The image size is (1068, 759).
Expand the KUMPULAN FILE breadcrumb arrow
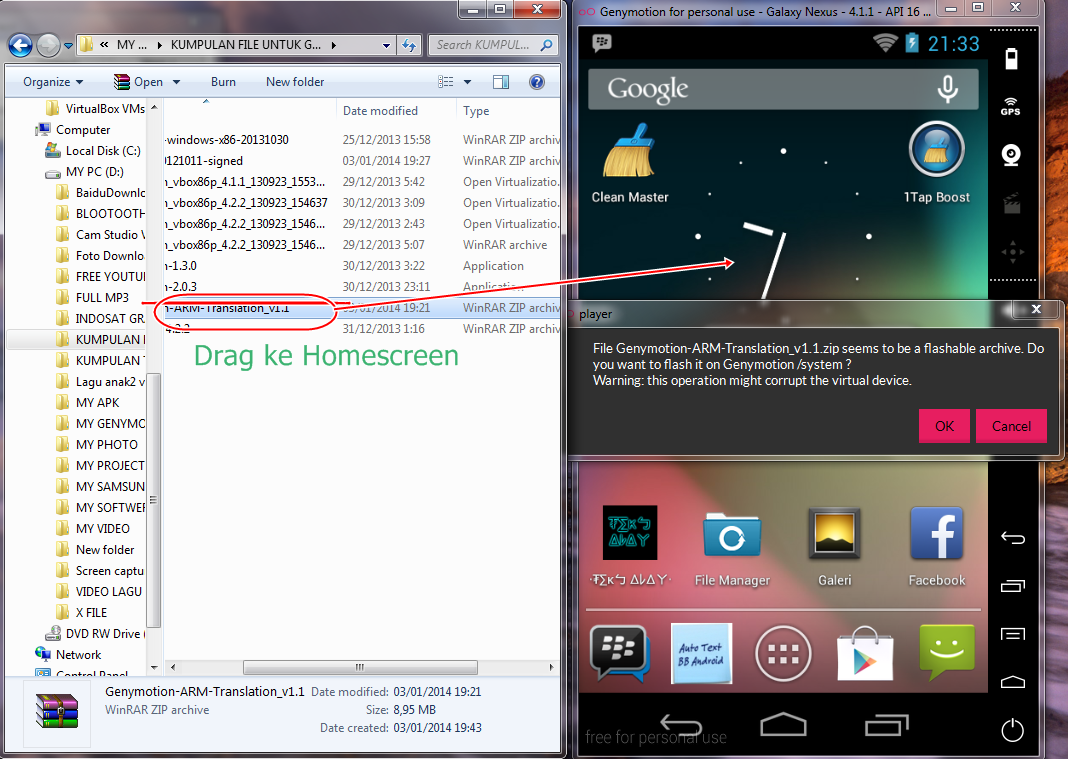pos(334,46)
